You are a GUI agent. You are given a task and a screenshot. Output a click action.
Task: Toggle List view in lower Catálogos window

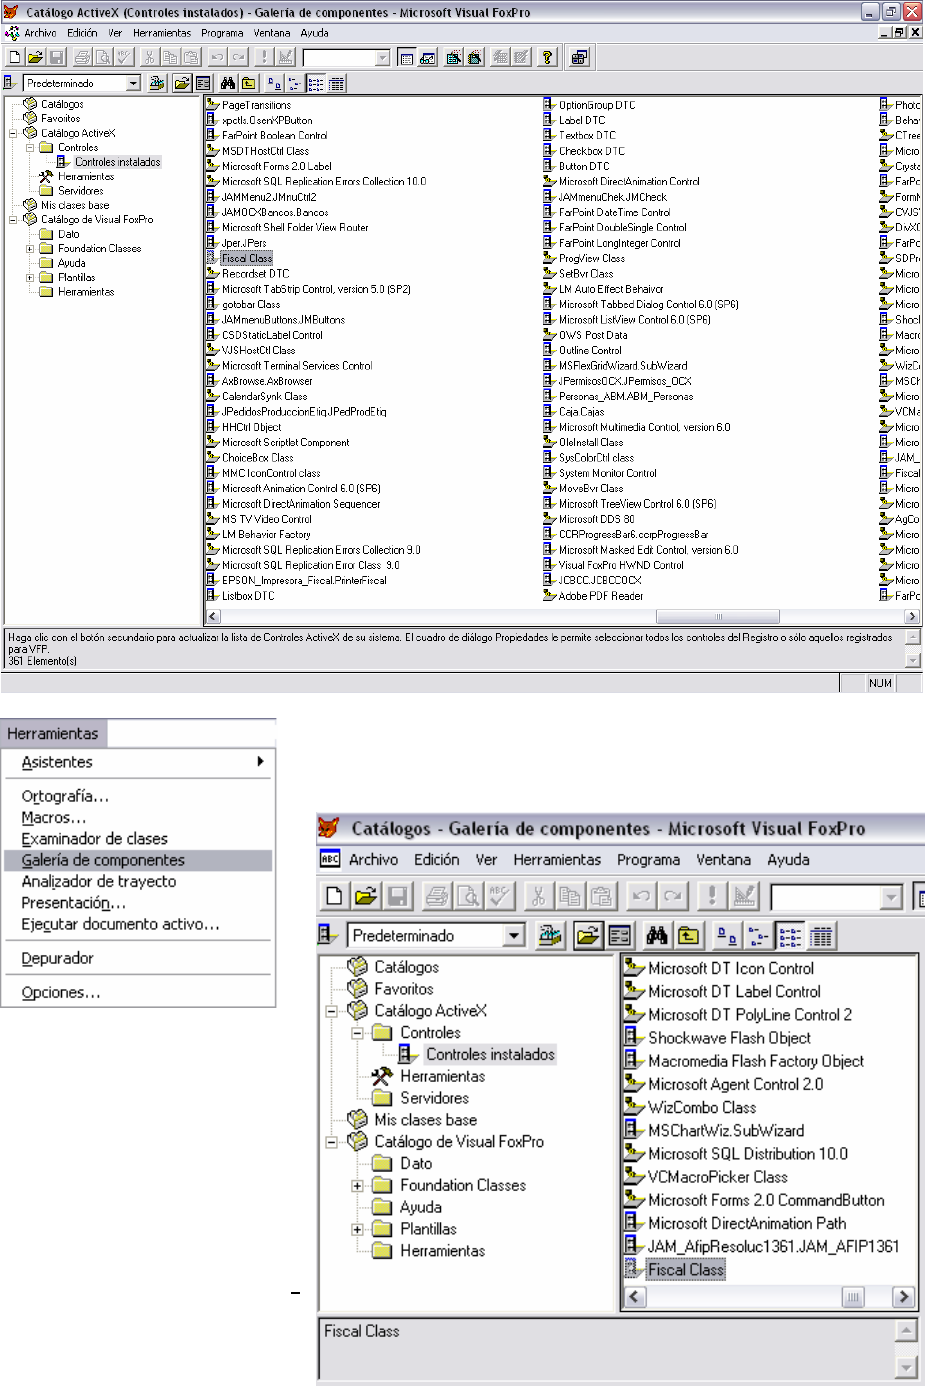coord(790,936)
